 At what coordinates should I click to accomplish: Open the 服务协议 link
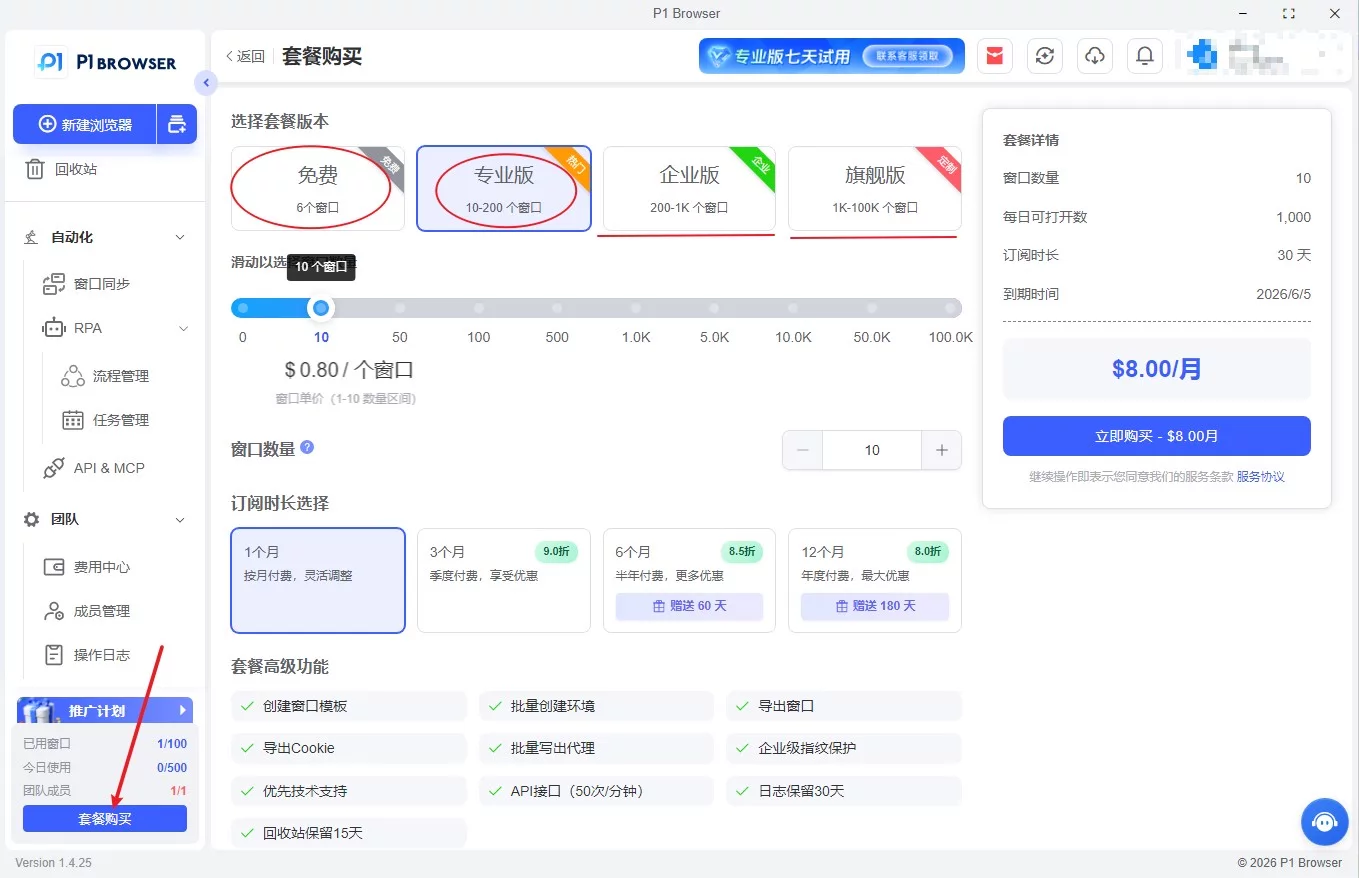1260,477
